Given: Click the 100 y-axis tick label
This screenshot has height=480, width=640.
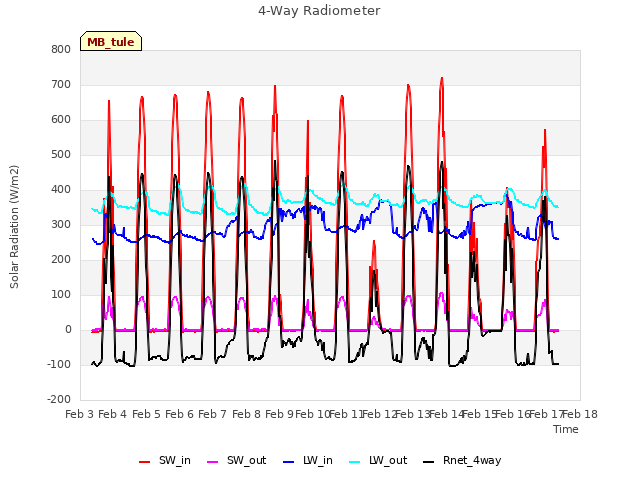Looking at the screenshot, I should [x=61, y=295].
